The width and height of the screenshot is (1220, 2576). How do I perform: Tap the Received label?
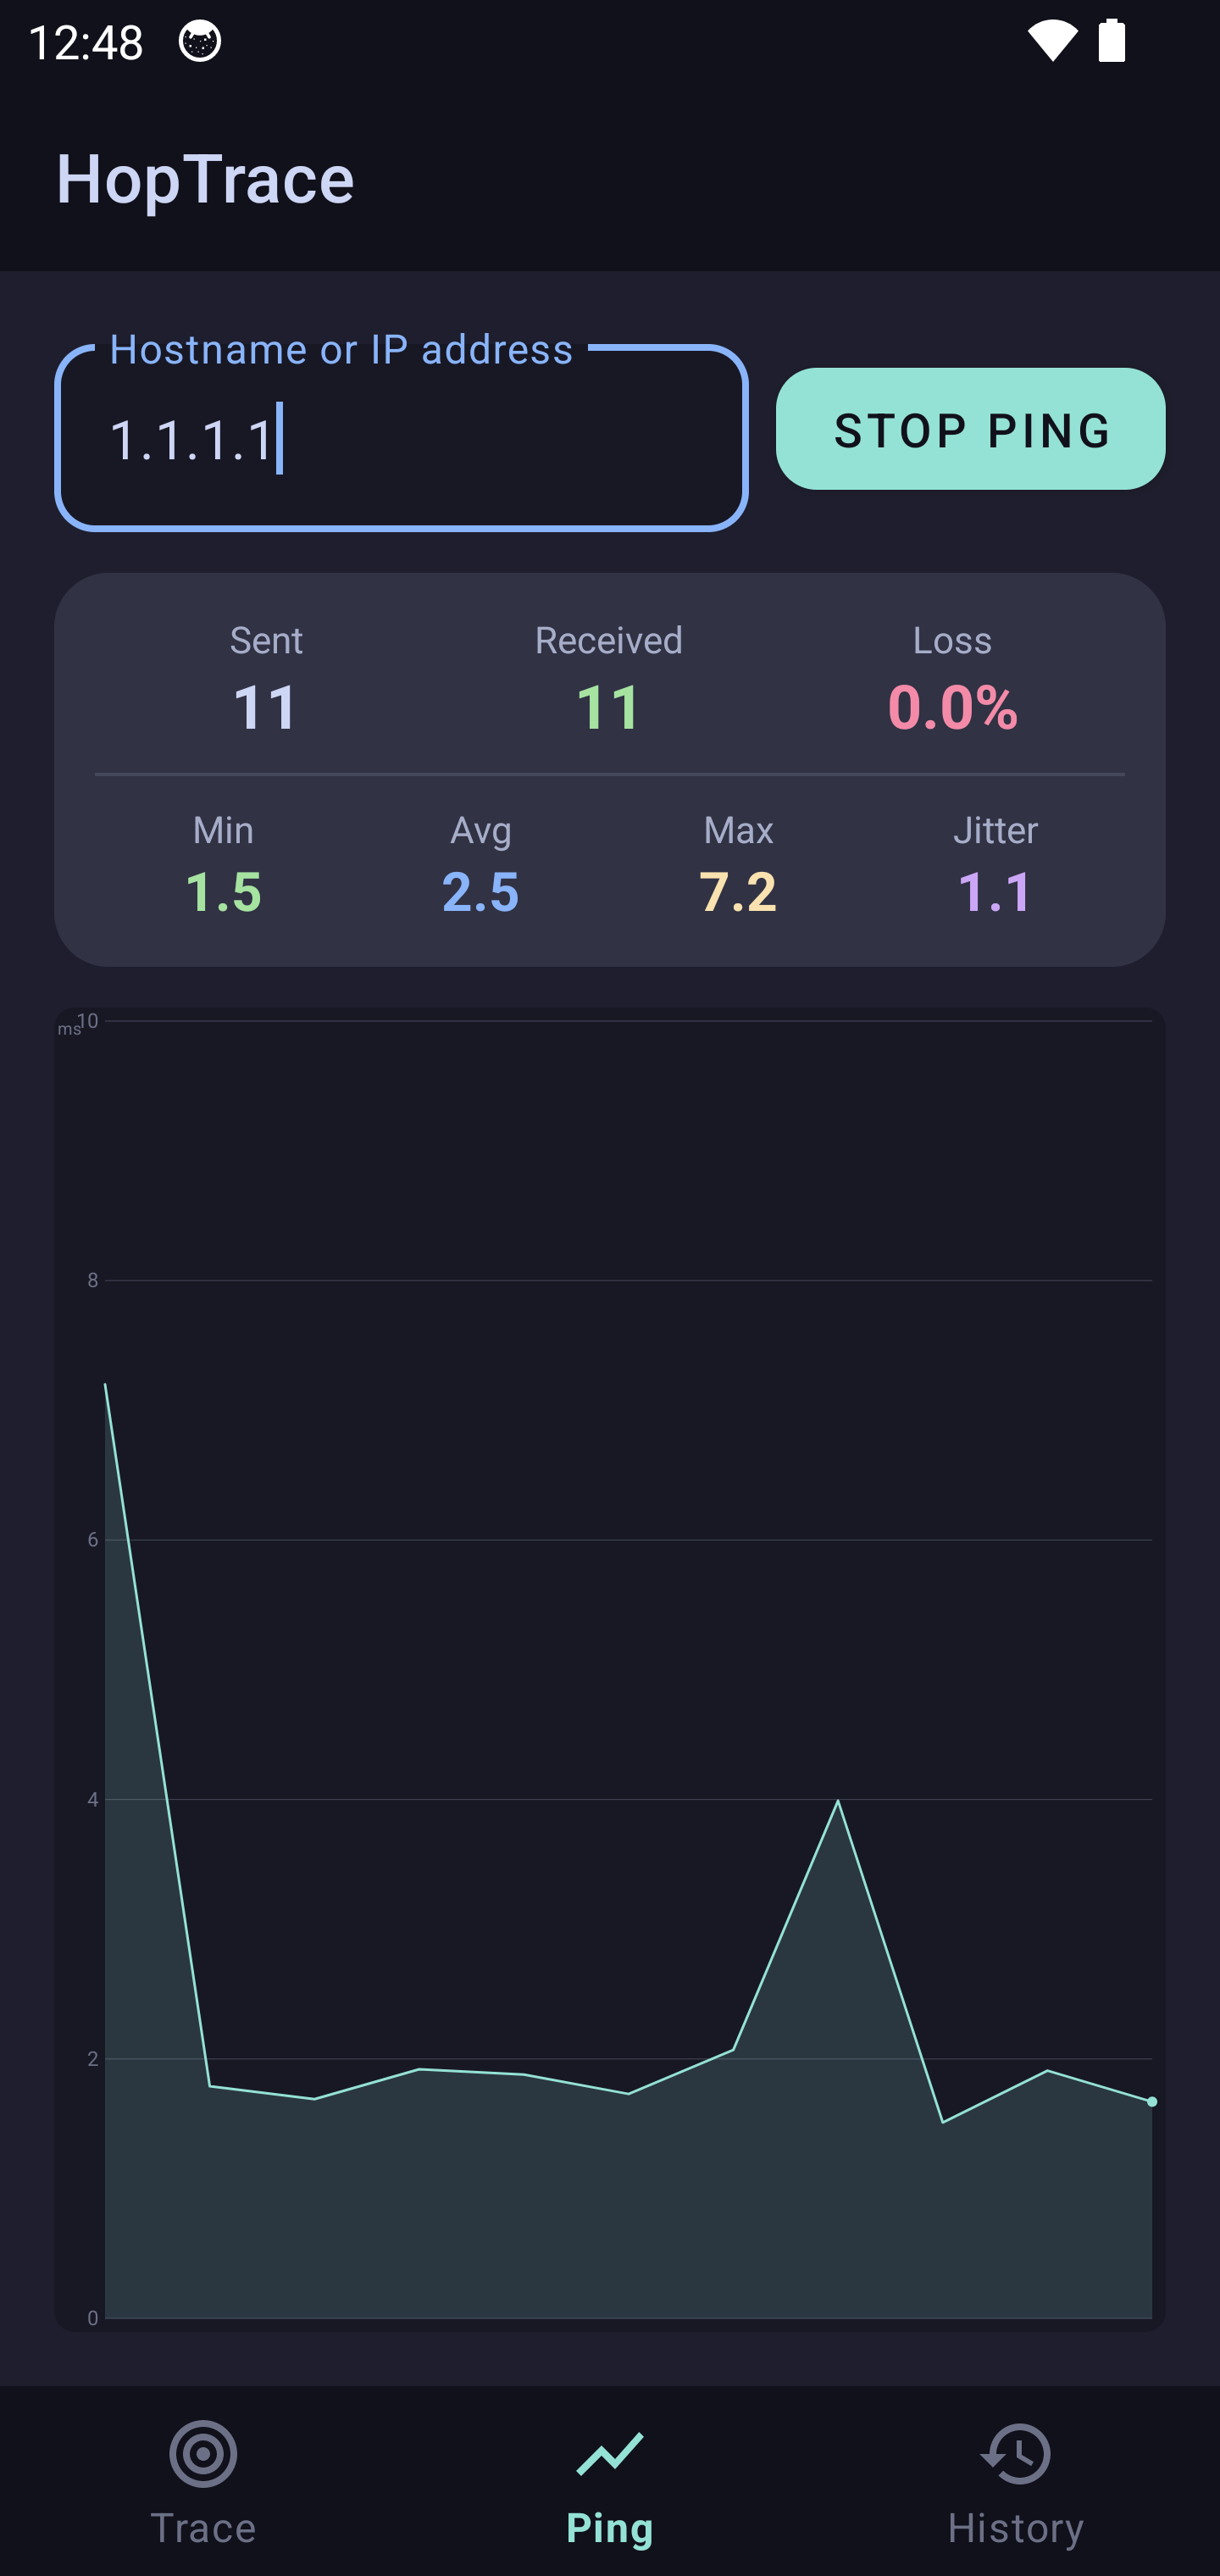click(609, 640)
